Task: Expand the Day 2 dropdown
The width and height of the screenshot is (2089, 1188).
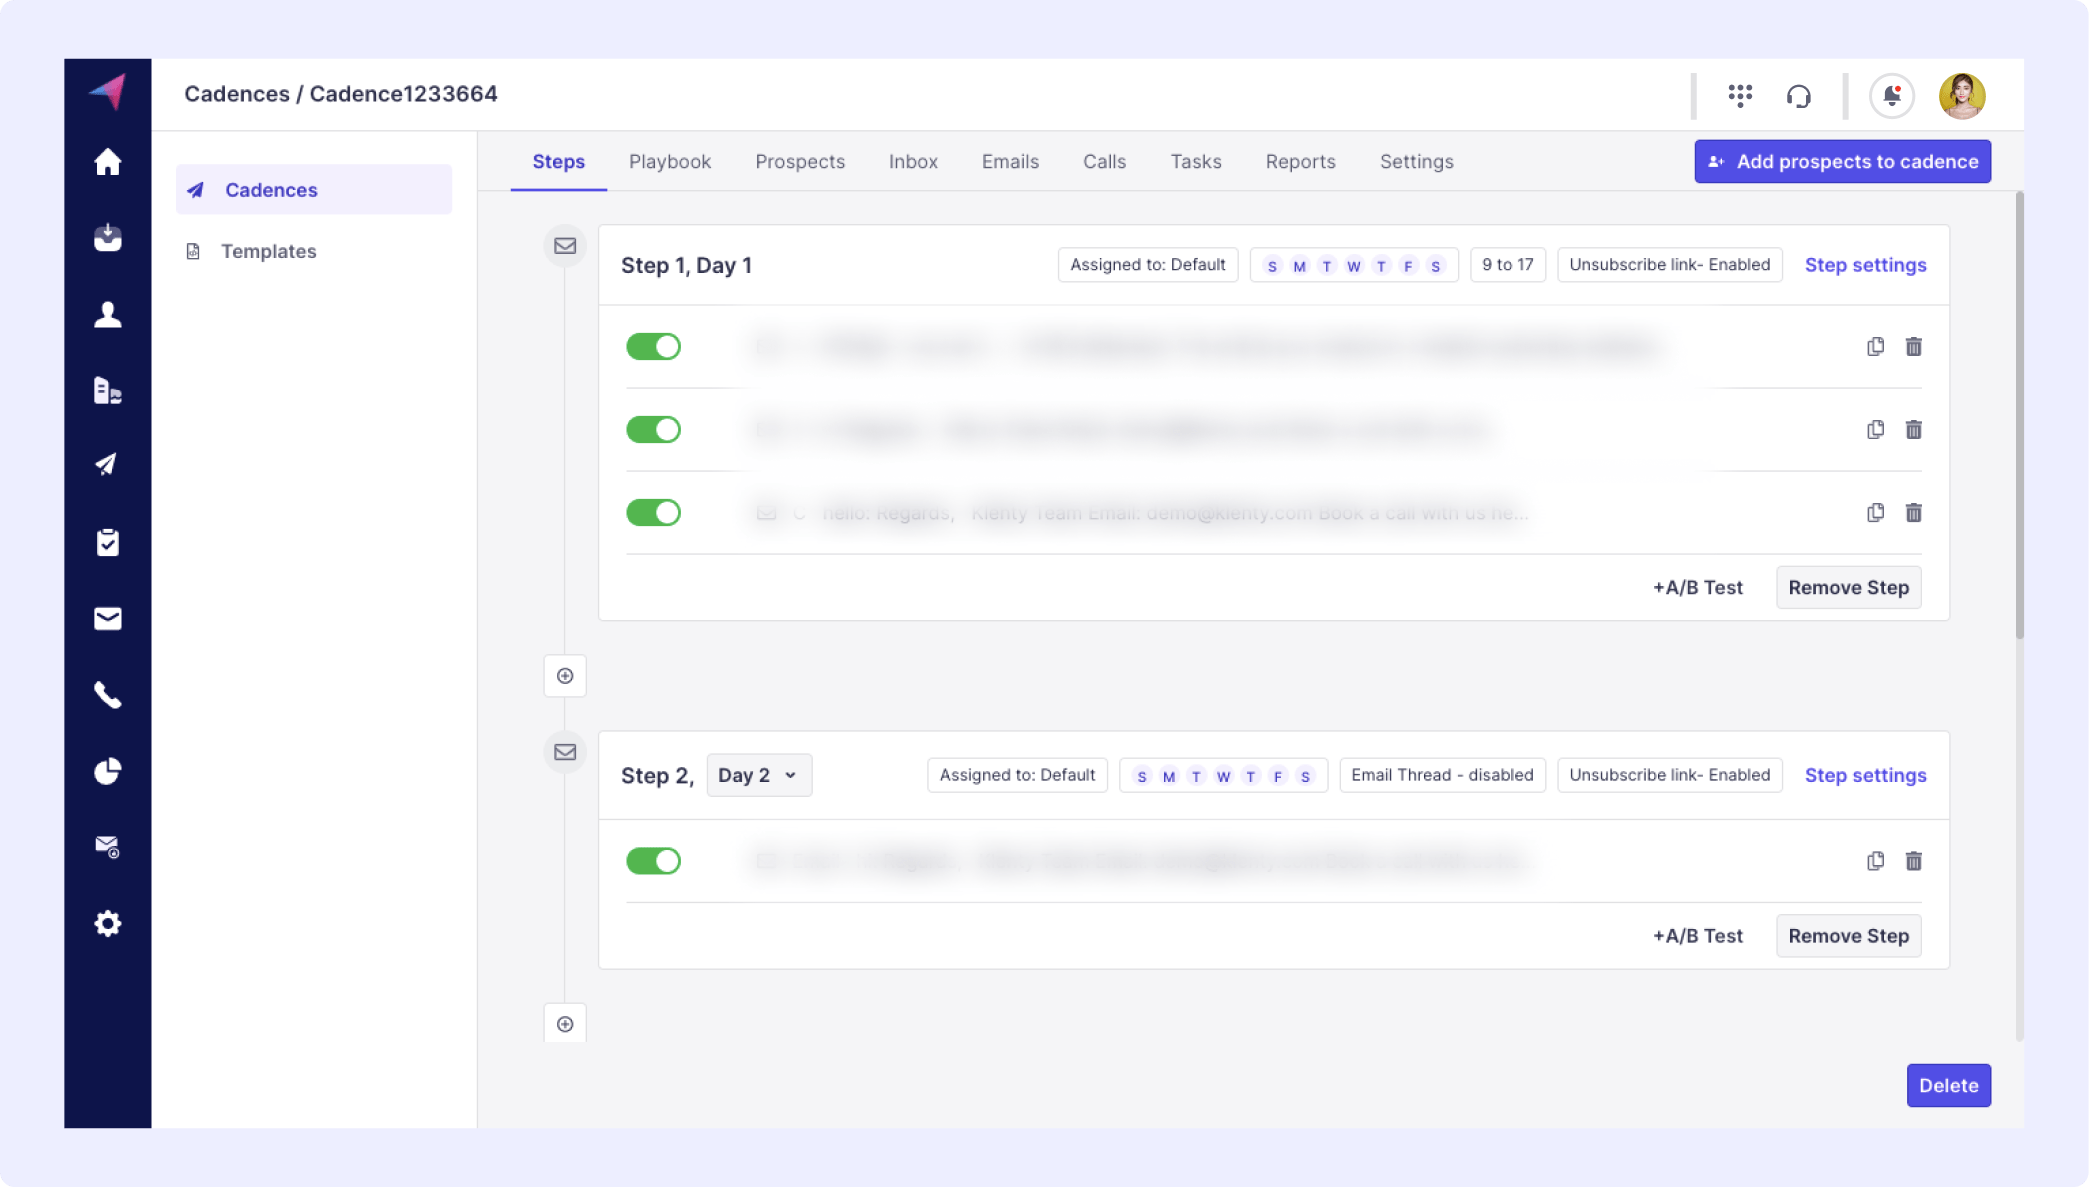Action: click(758, 775)
